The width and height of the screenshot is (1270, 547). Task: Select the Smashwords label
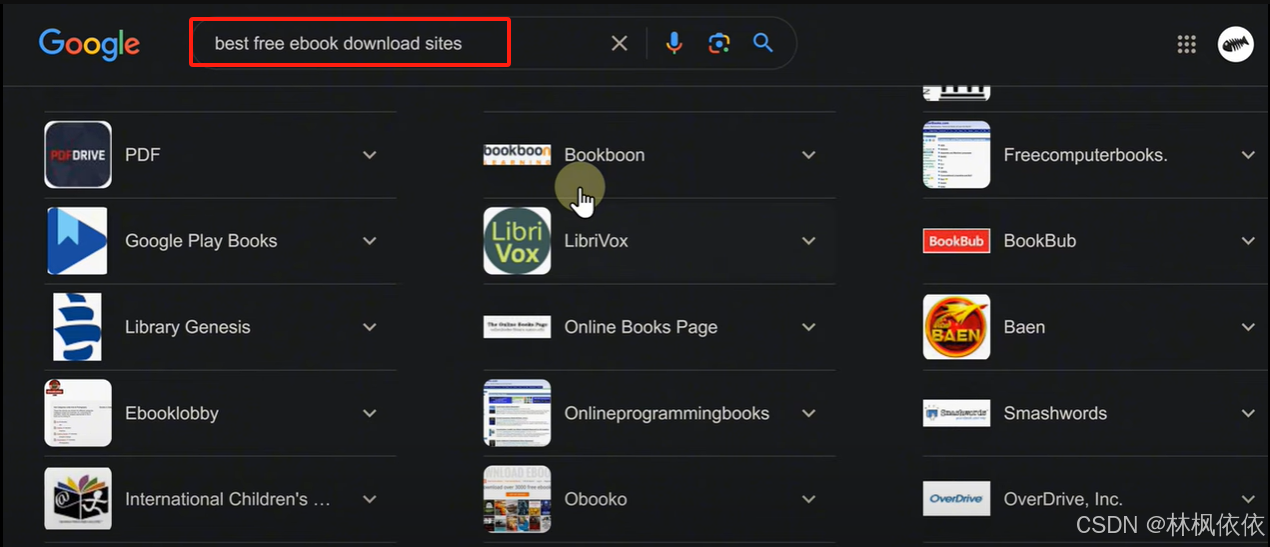[x=1055, y=413]
